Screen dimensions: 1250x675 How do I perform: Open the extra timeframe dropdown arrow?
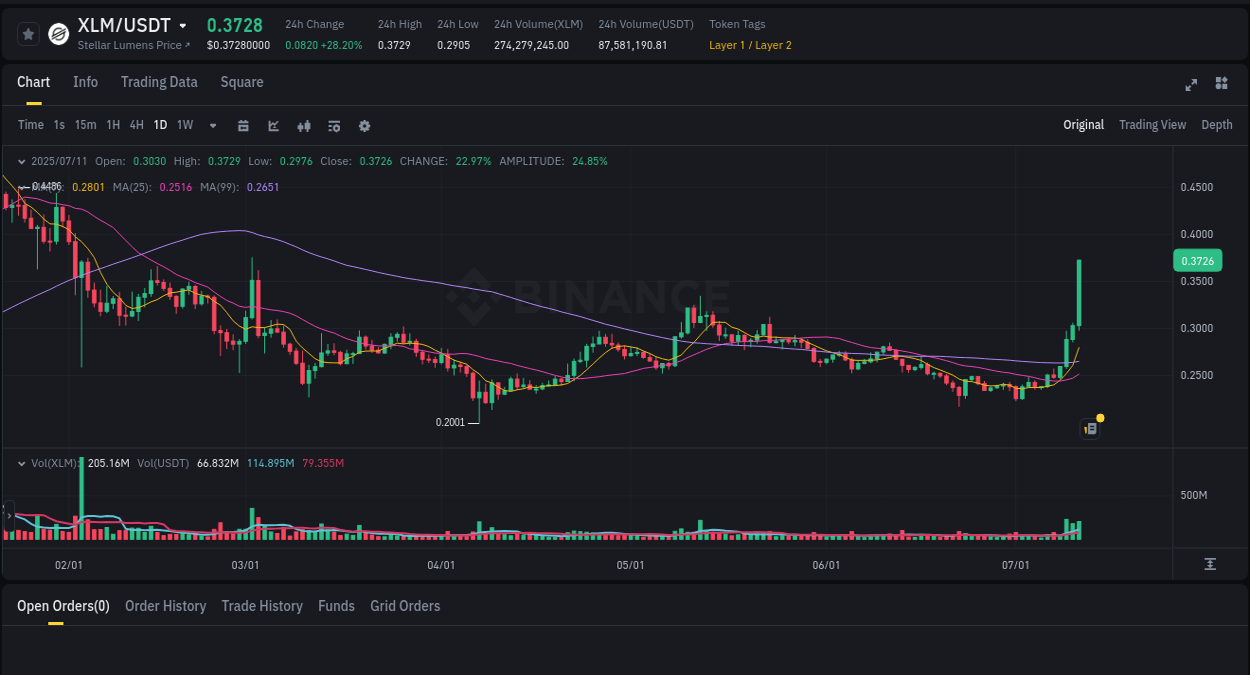point(212,125)
